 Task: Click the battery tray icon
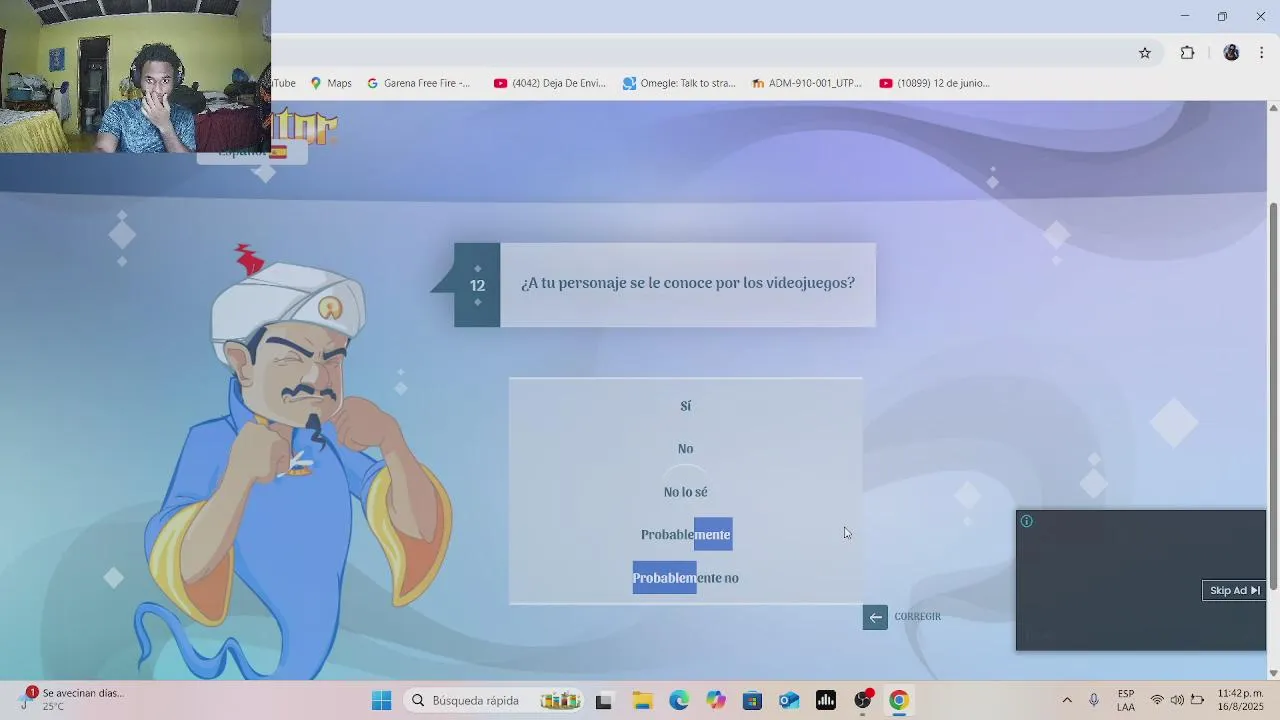pos(1197,701)
